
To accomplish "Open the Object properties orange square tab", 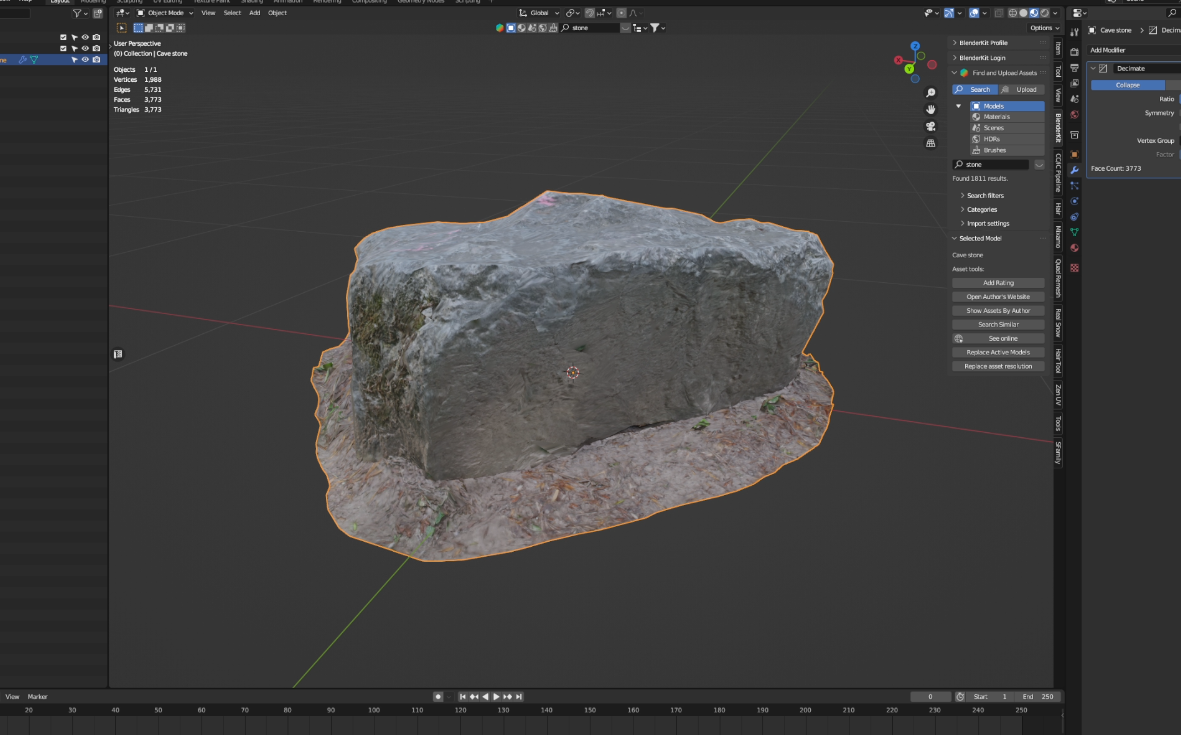I will click(x=1074, y=154).
